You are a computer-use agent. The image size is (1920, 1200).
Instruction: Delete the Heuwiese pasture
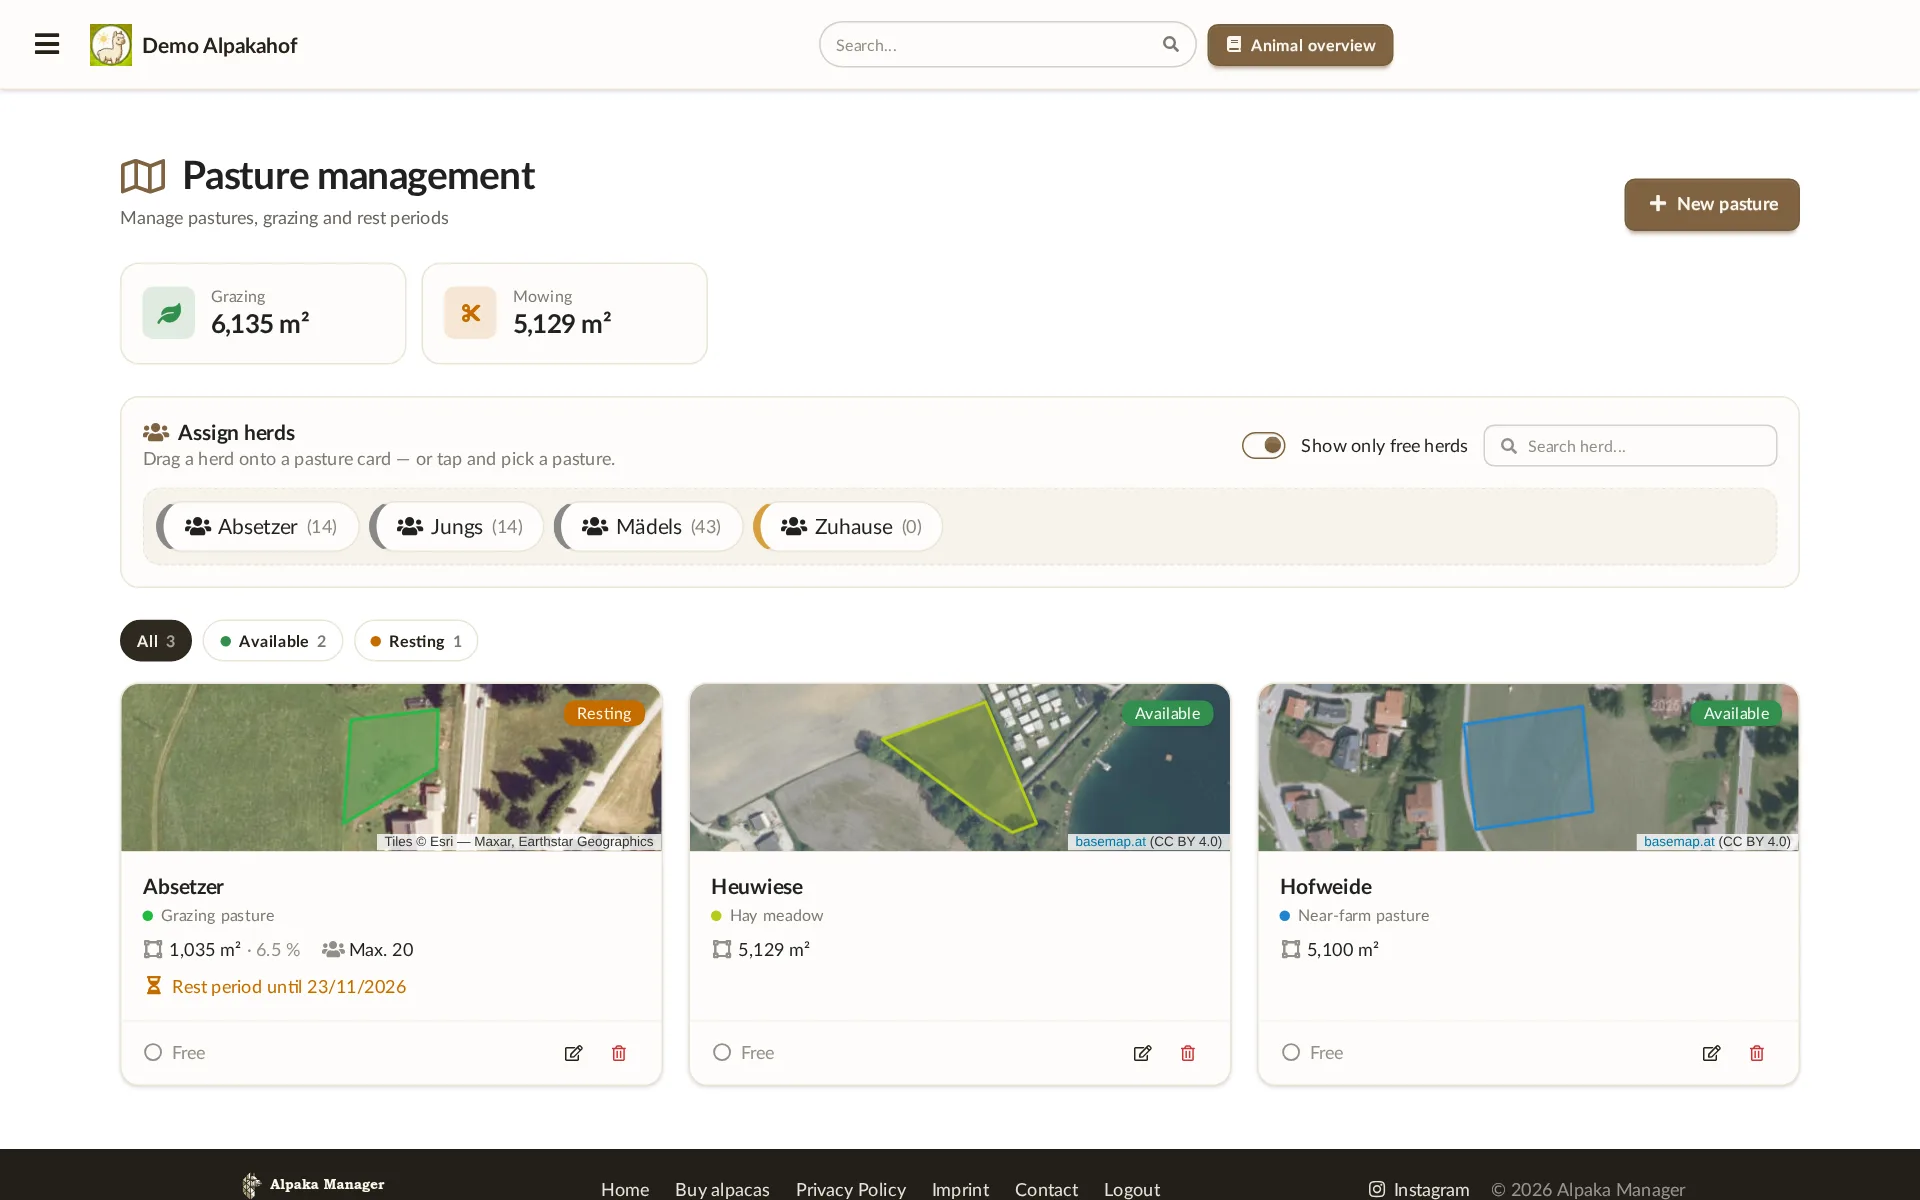[1188, 1053]
